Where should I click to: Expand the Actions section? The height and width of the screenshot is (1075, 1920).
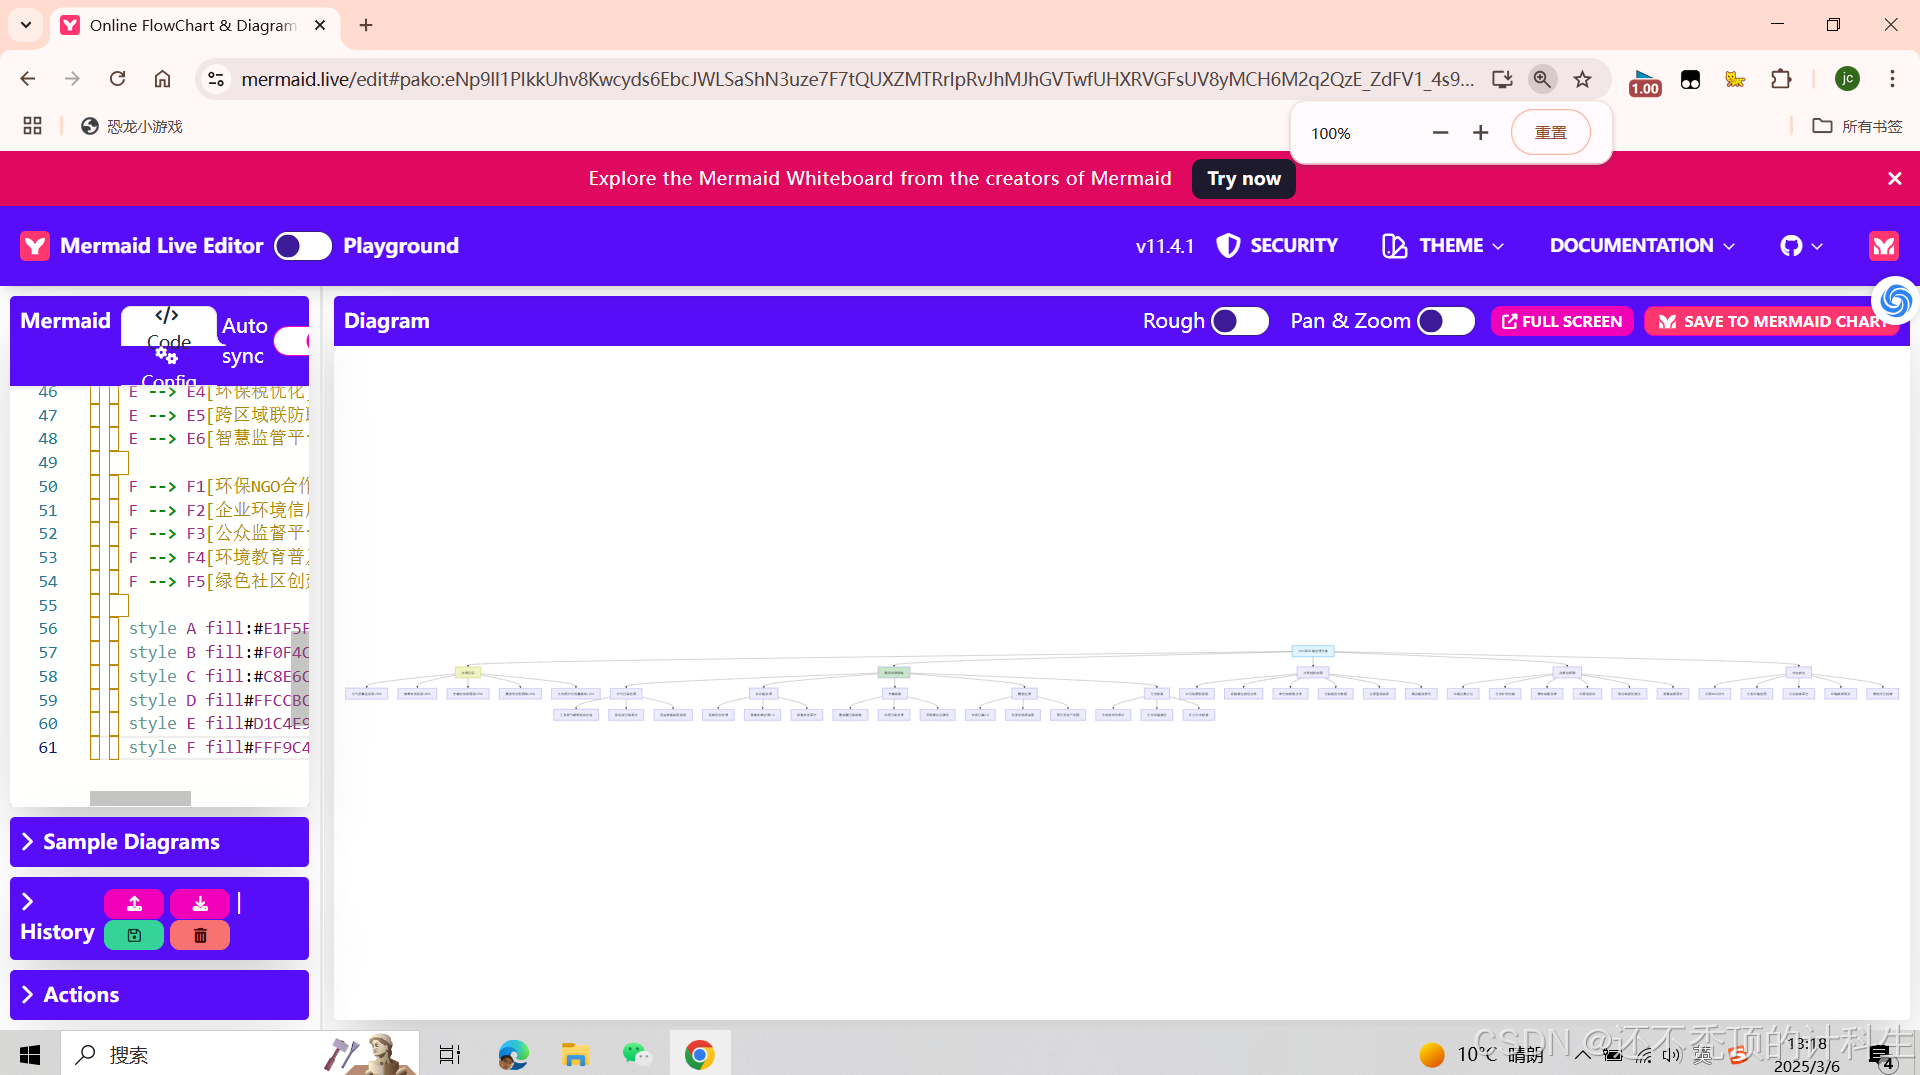point(80,994)
